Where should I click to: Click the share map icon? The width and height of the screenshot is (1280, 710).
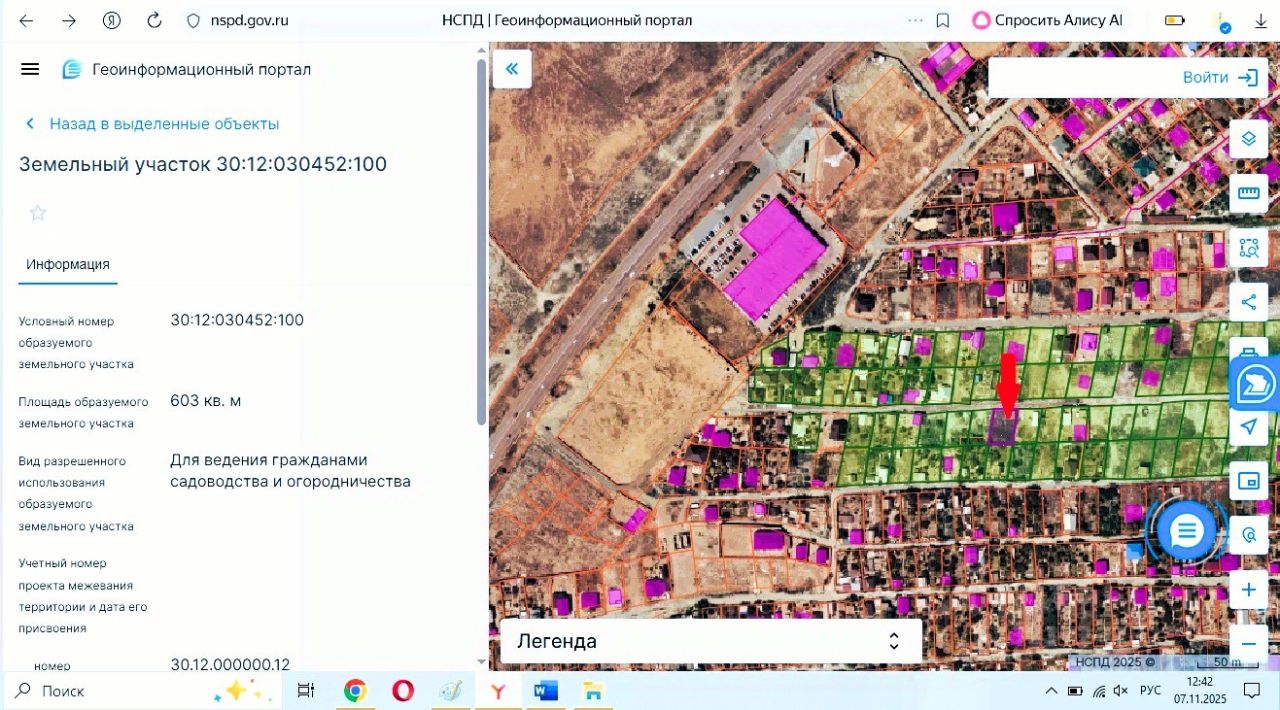point(1248,302)
